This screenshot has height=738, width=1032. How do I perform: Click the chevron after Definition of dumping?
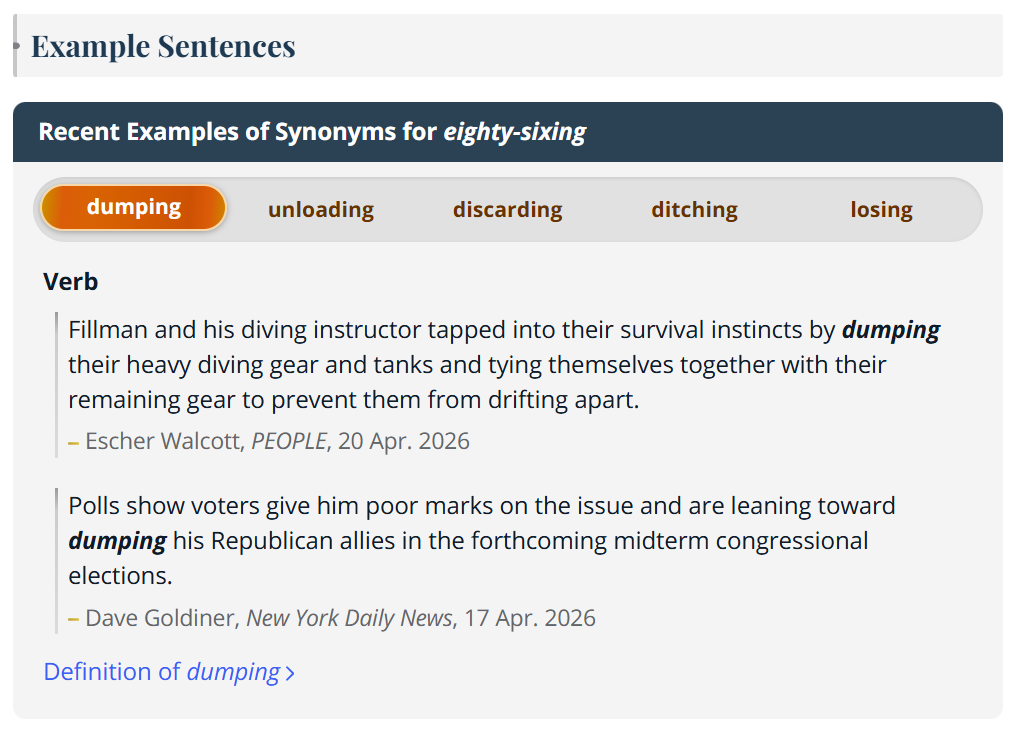point(290,673)
